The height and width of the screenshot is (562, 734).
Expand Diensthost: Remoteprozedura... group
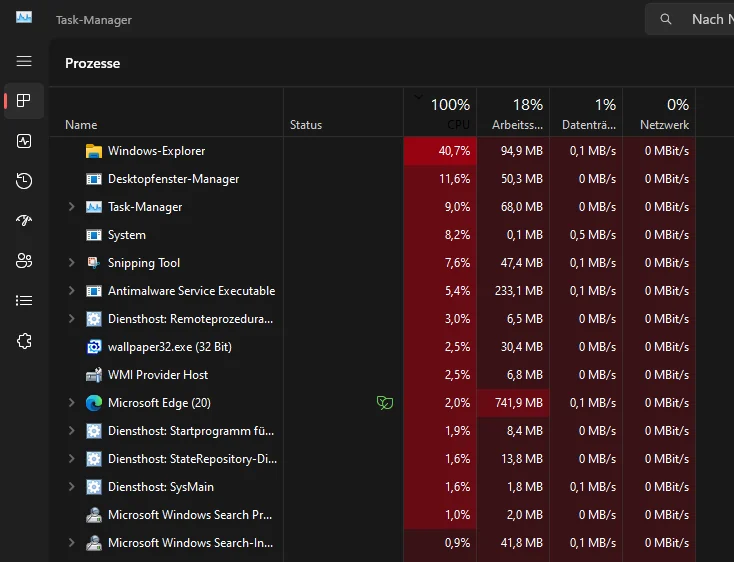click(x=71, y=319)
